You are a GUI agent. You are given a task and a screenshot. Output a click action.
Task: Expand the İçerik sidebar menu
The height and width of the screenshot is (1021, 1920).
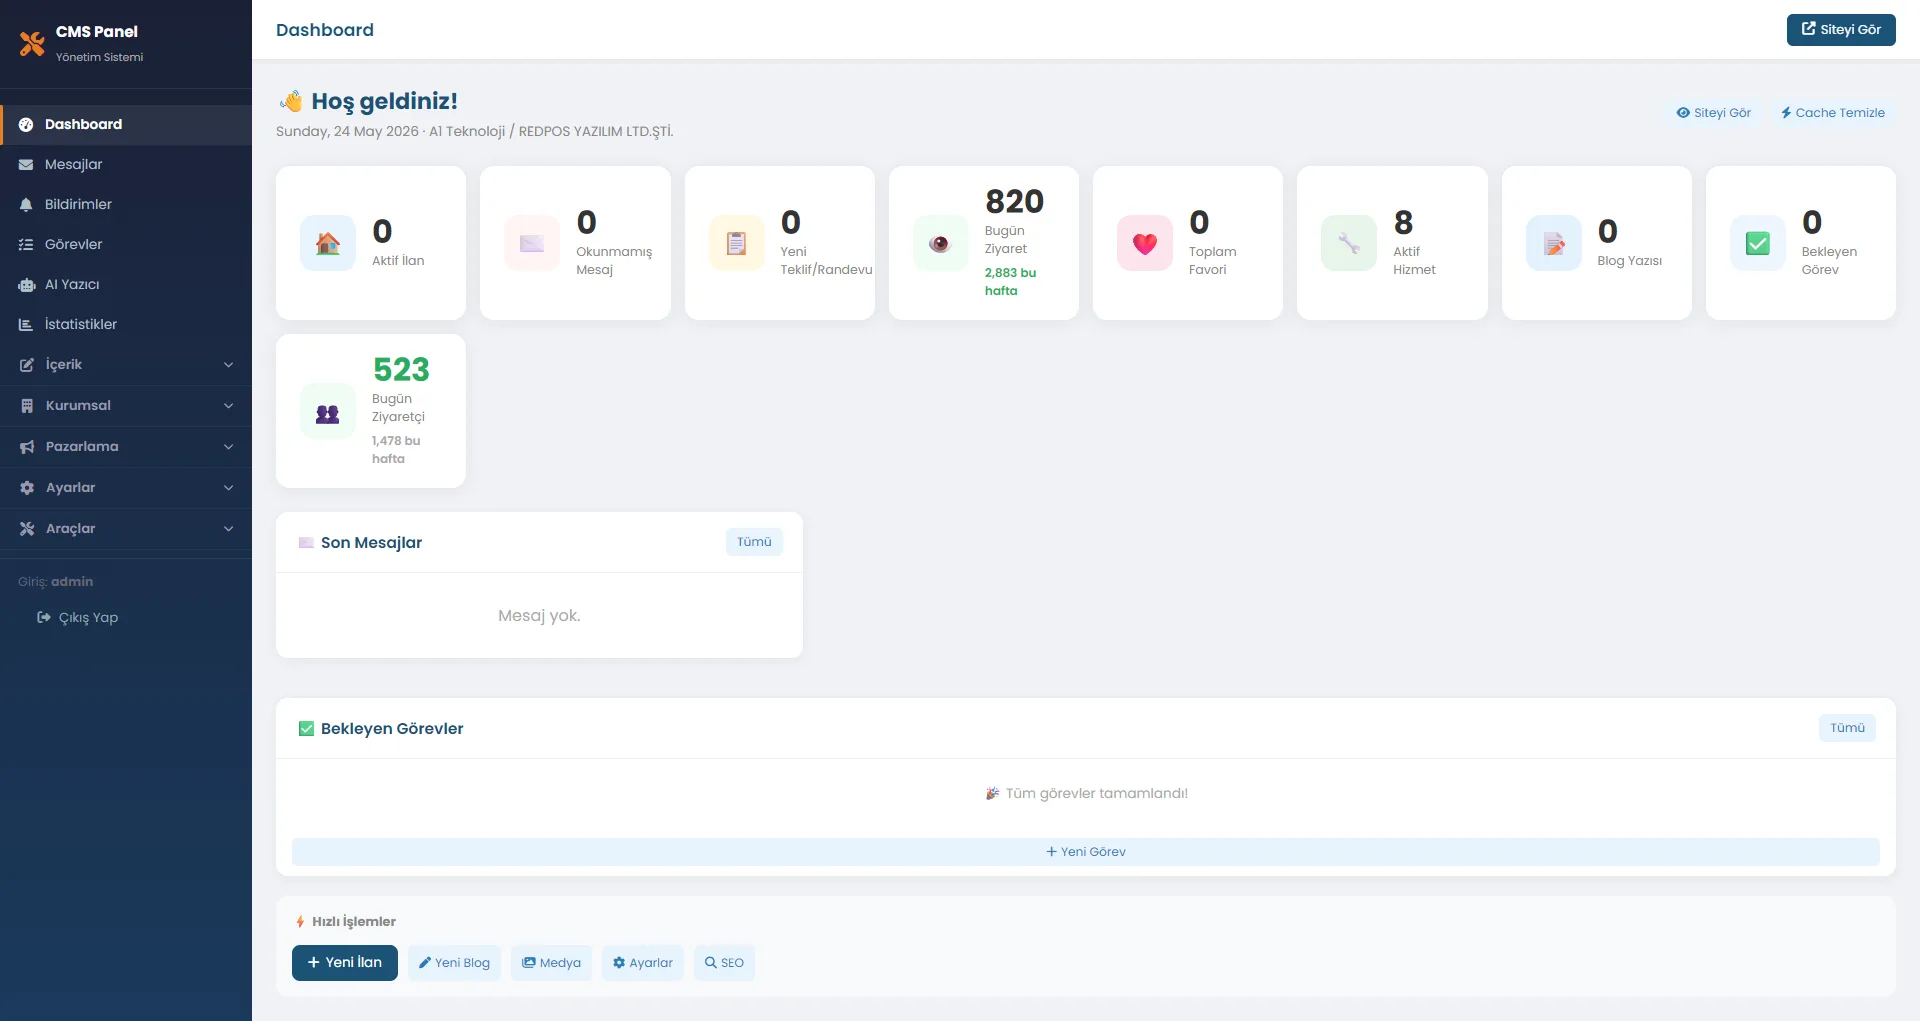pyautogui.click(x=126, y=365)
